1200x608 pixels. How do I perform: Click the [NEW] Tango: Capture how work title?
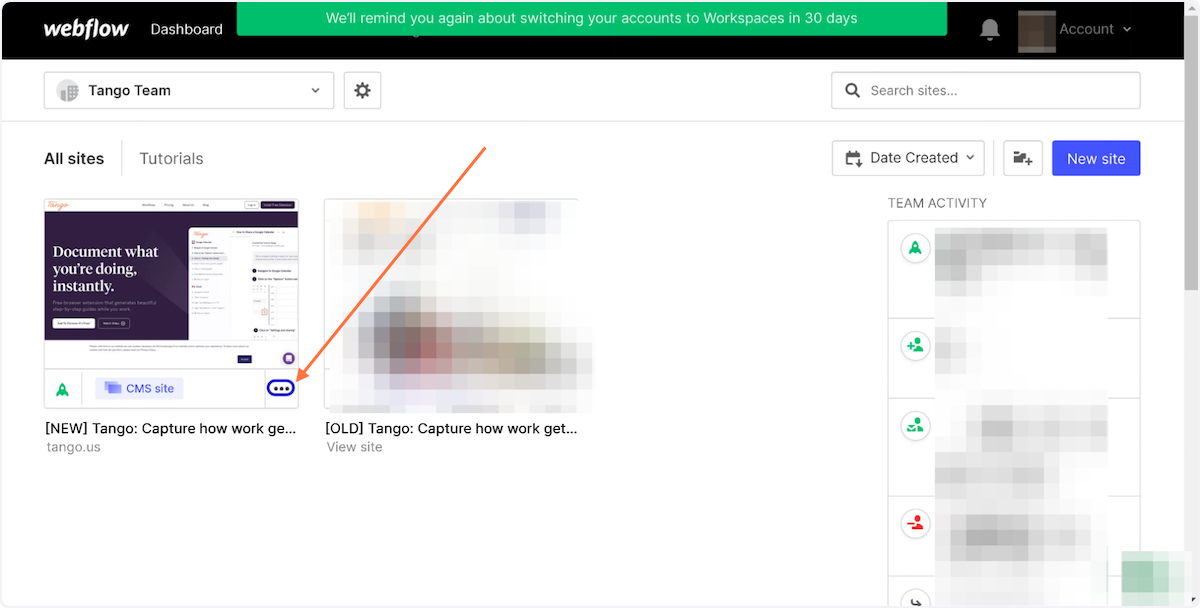coord(171,428)
